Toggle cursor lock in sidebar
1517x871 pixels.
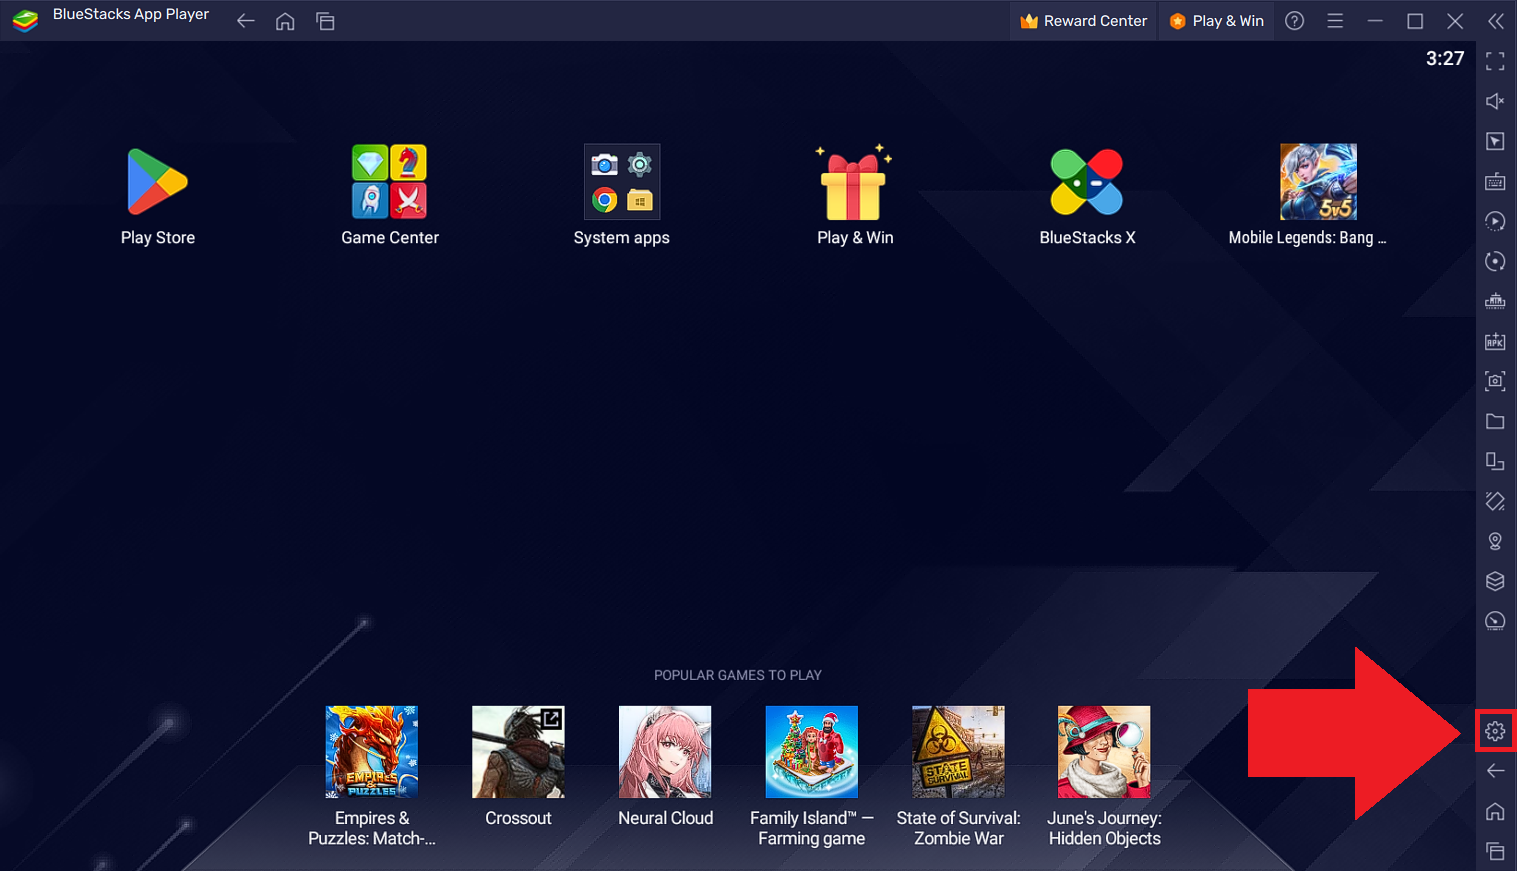coord(1495,141)
